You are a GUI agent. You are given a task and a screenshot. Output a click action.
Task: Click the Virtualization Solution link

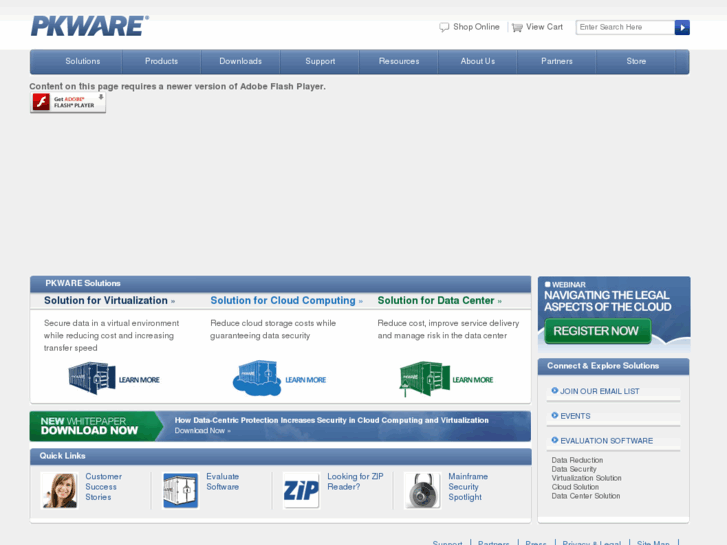pos(587,478)
